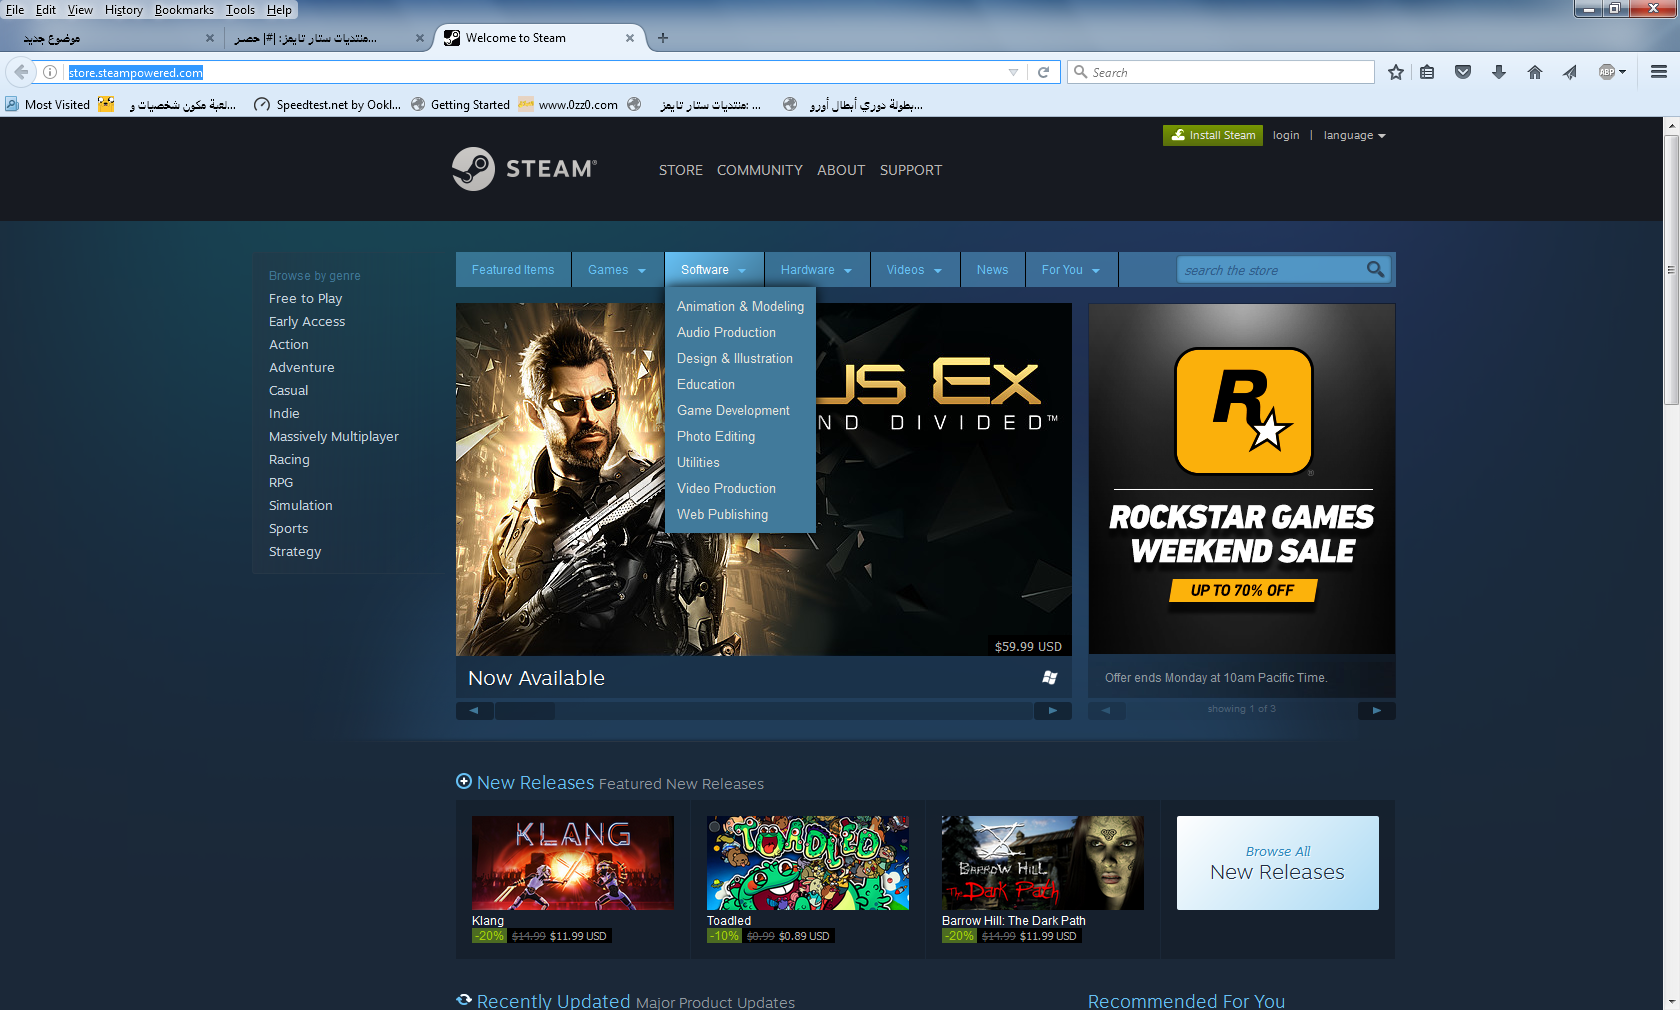Open the Firefox hamburger menu

click(x=1658, y=72)
